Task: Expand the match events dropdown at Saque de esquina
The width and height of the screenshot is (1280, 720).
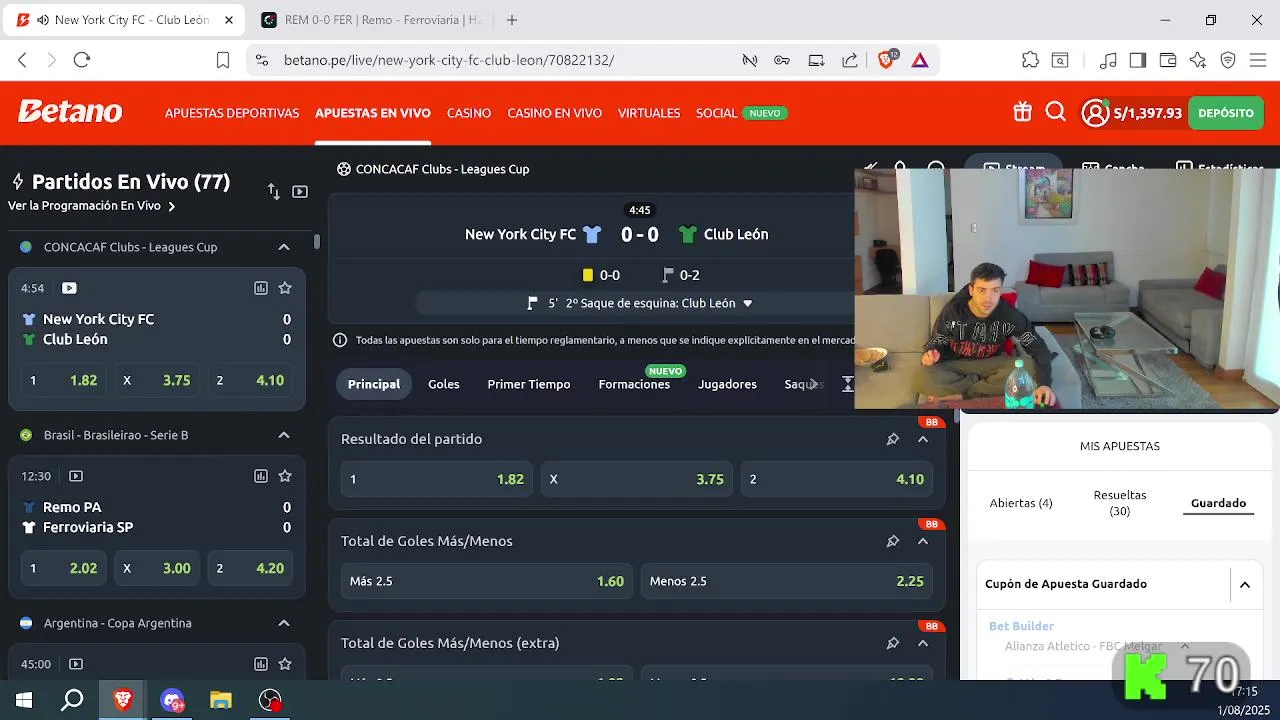Action: point(747,303)
